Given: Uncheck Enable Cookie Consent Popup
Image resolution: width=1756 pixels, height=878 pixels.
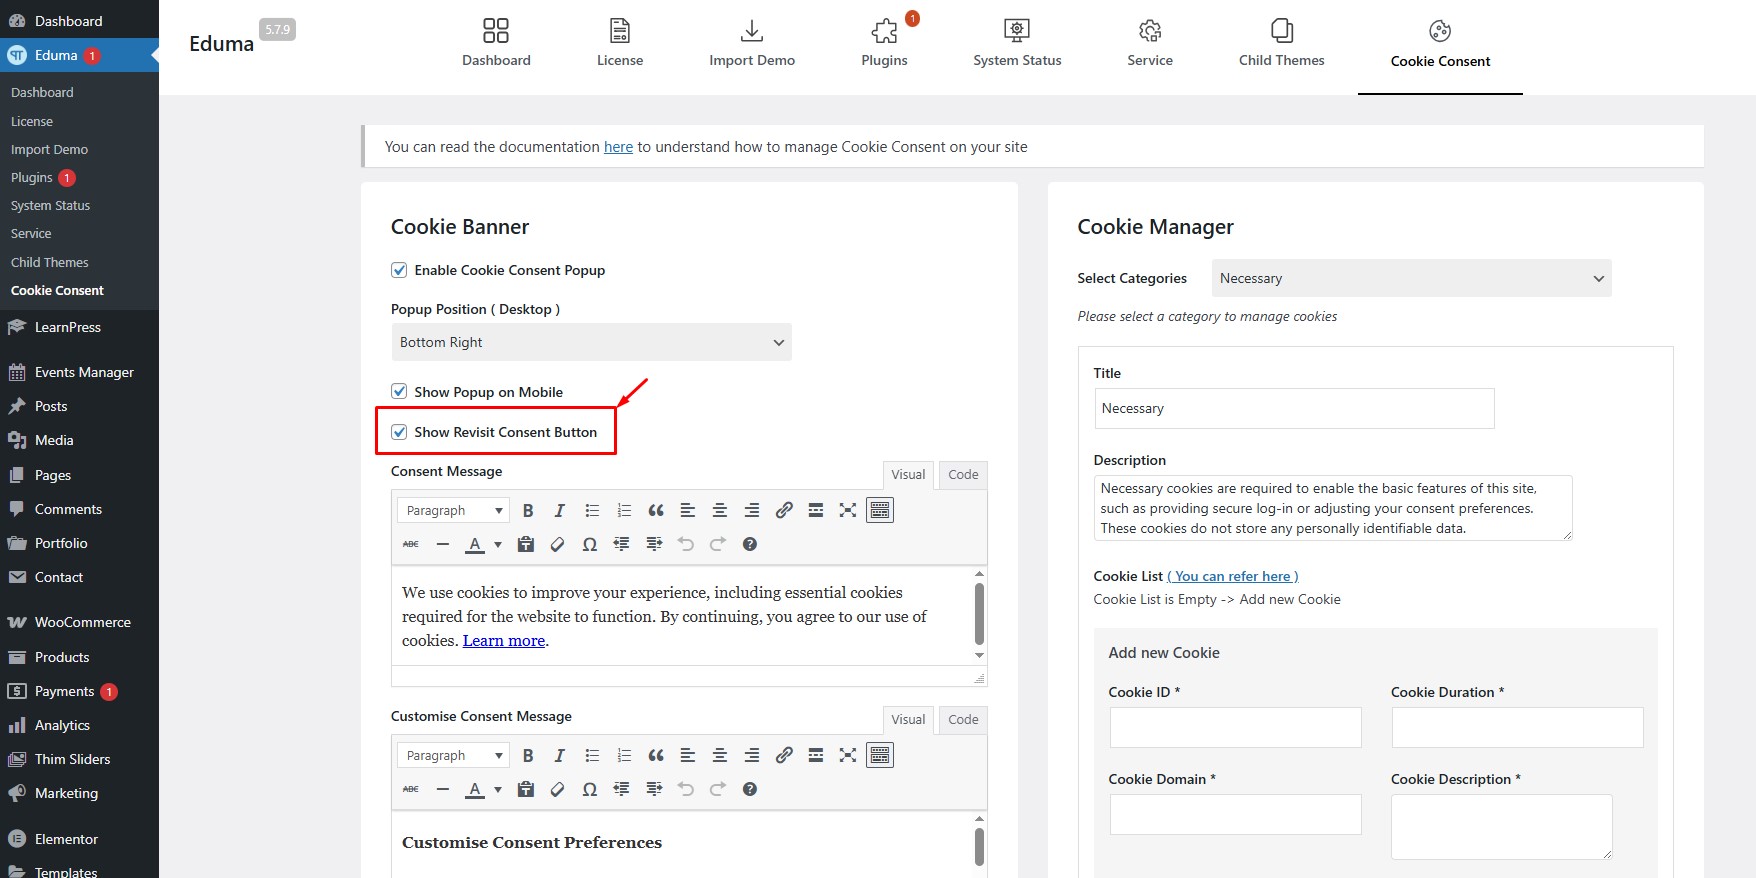Looking at the screenshot, I should pos(399,270).
